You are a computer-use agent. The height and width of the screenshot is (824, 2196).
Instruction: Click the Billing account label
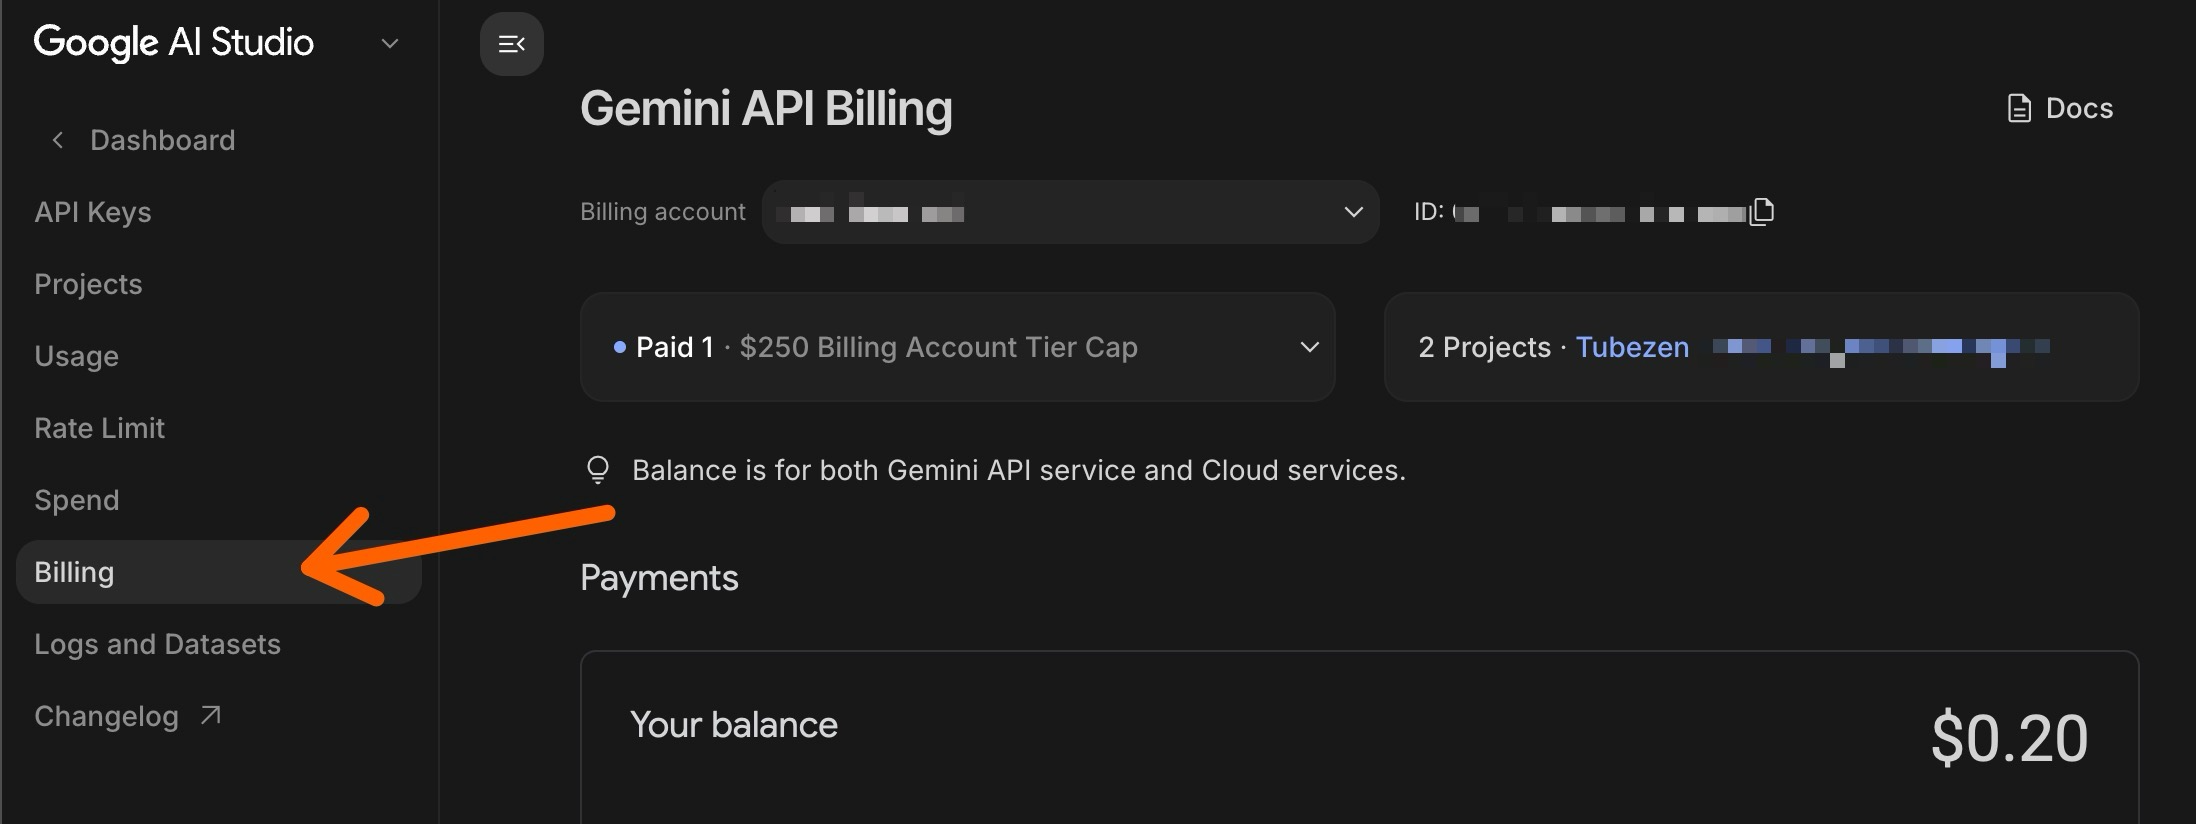click(x=663, y=212)
